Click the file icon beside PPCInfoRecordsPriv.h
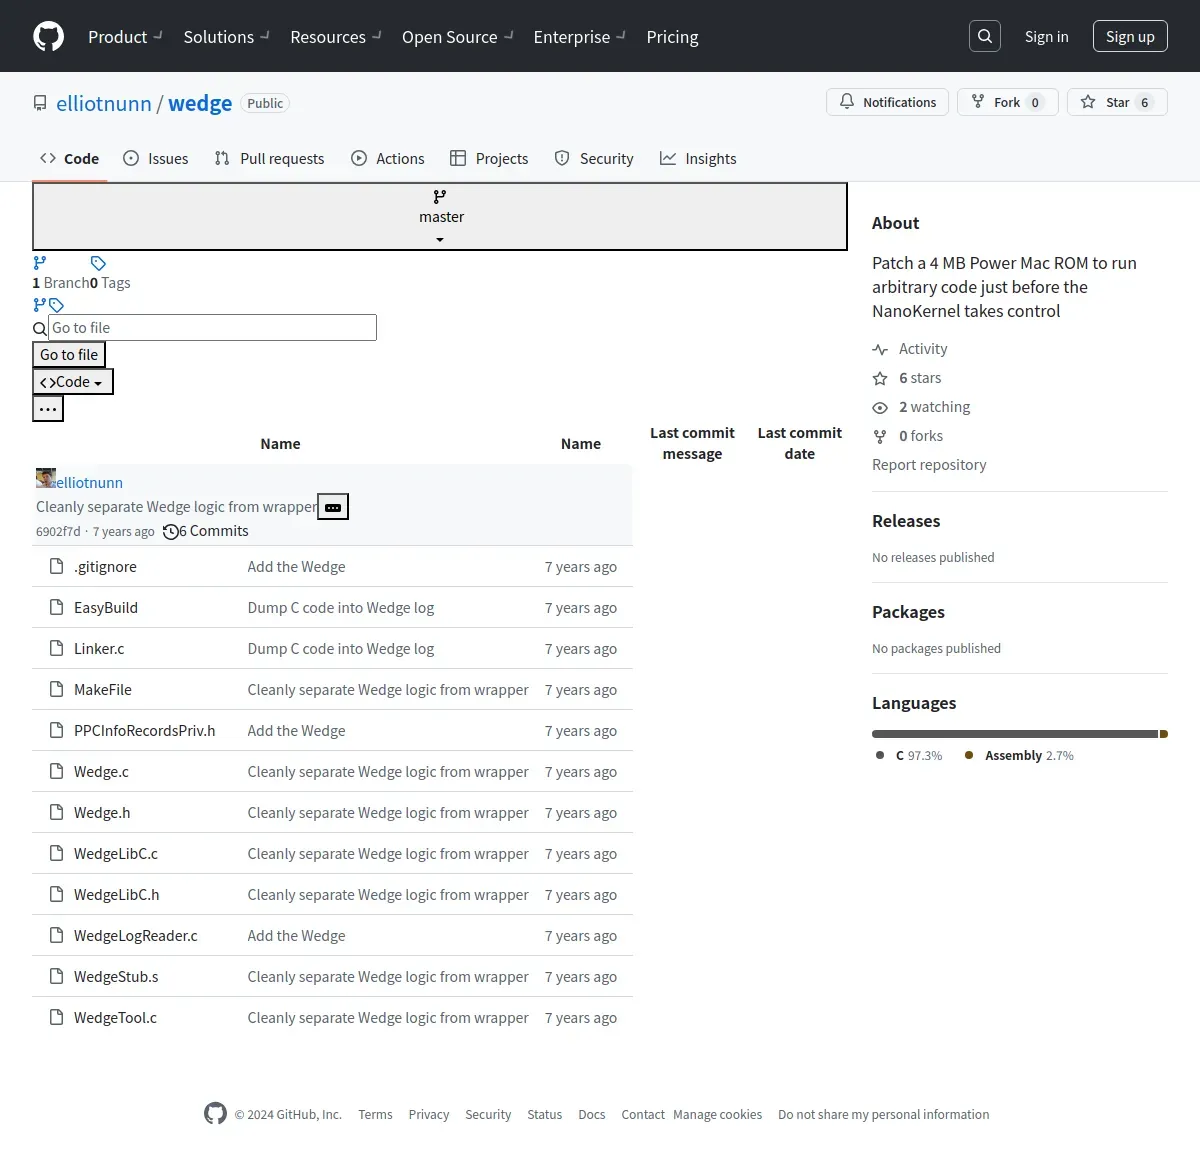Screen dimensions: 1200x1166 (x=57, y=730)
